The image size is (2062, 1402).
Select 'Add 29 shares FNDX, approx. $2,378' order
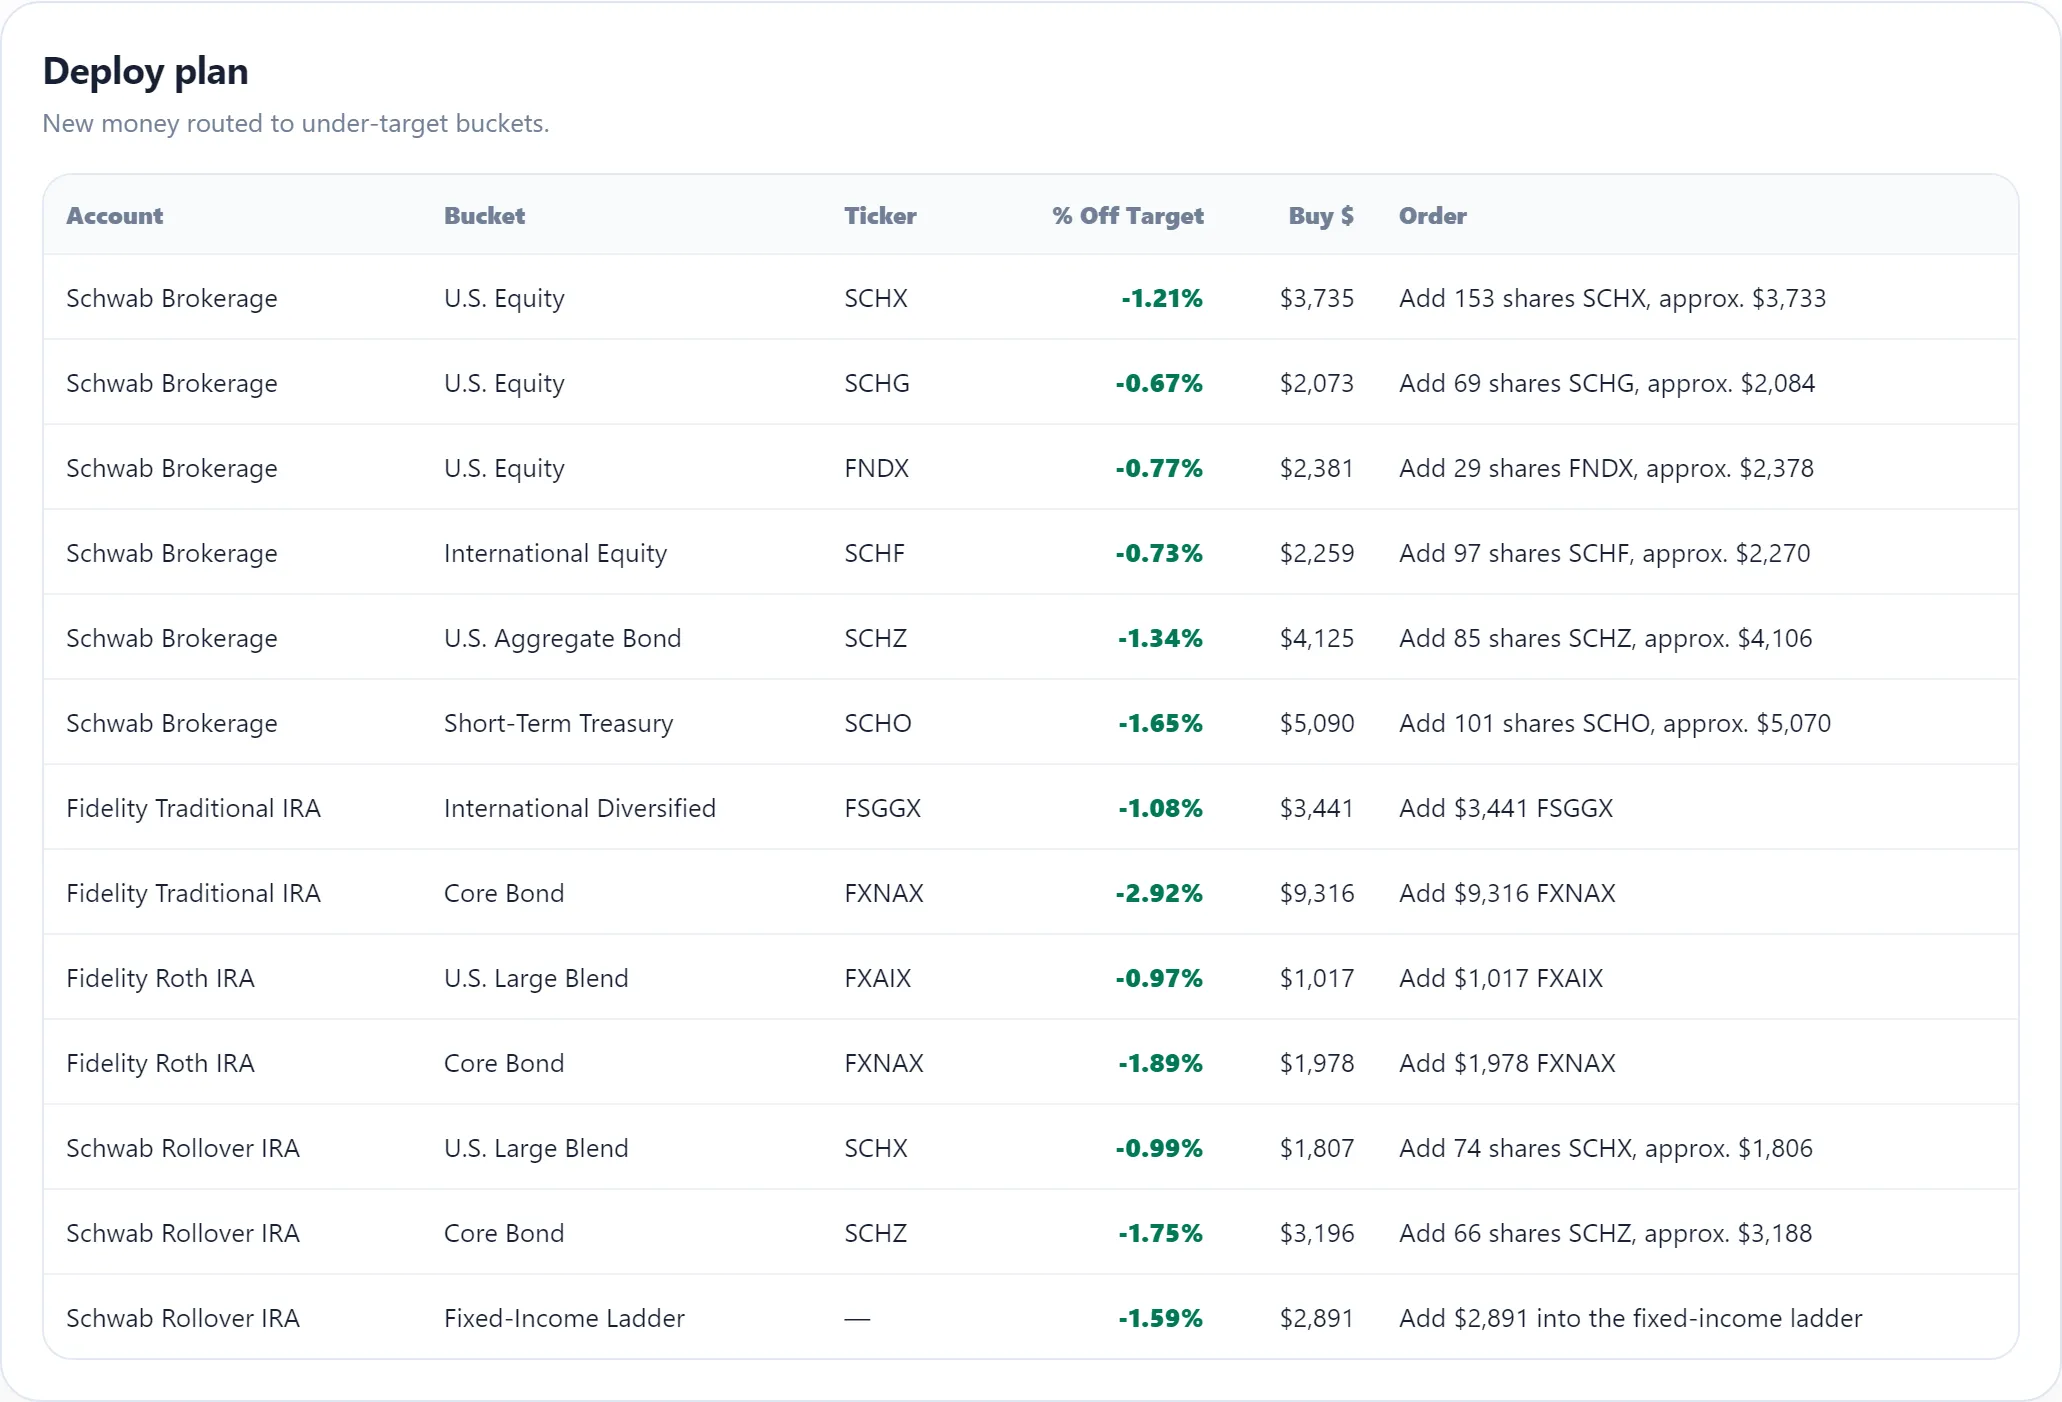coord(1606,468)
